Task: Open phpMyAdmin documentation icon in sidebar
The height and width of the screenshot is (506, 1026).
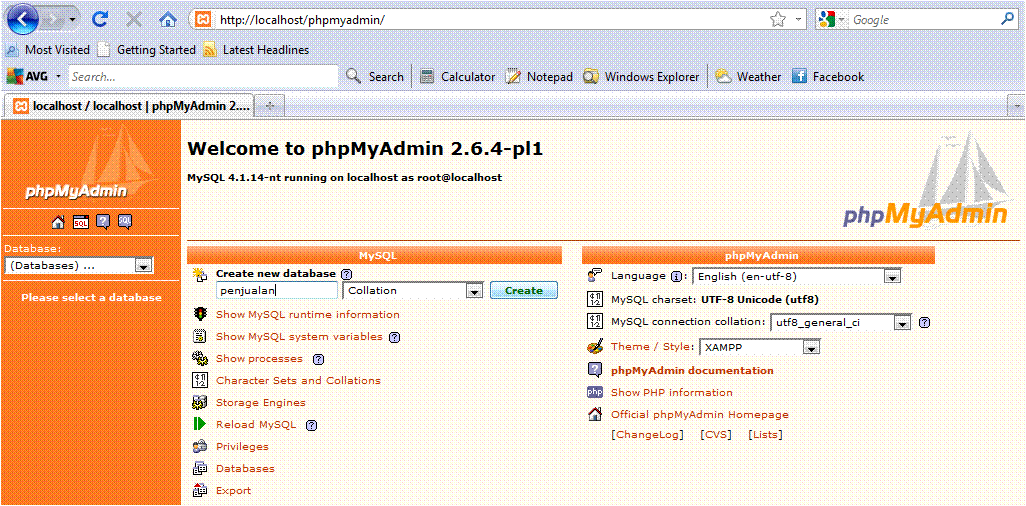Action: [103, 222]
